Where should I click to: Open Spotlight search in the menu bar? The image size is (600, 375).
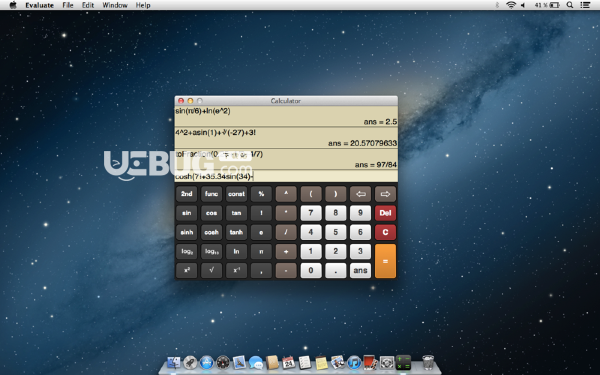(570, 5)
